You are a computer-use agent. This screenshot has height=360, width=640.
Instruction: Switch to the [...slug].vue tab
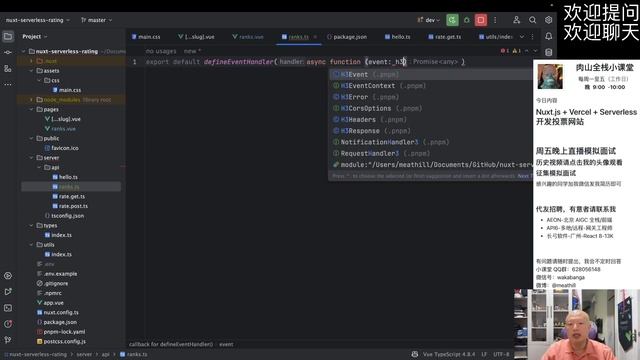pos(196,37)
